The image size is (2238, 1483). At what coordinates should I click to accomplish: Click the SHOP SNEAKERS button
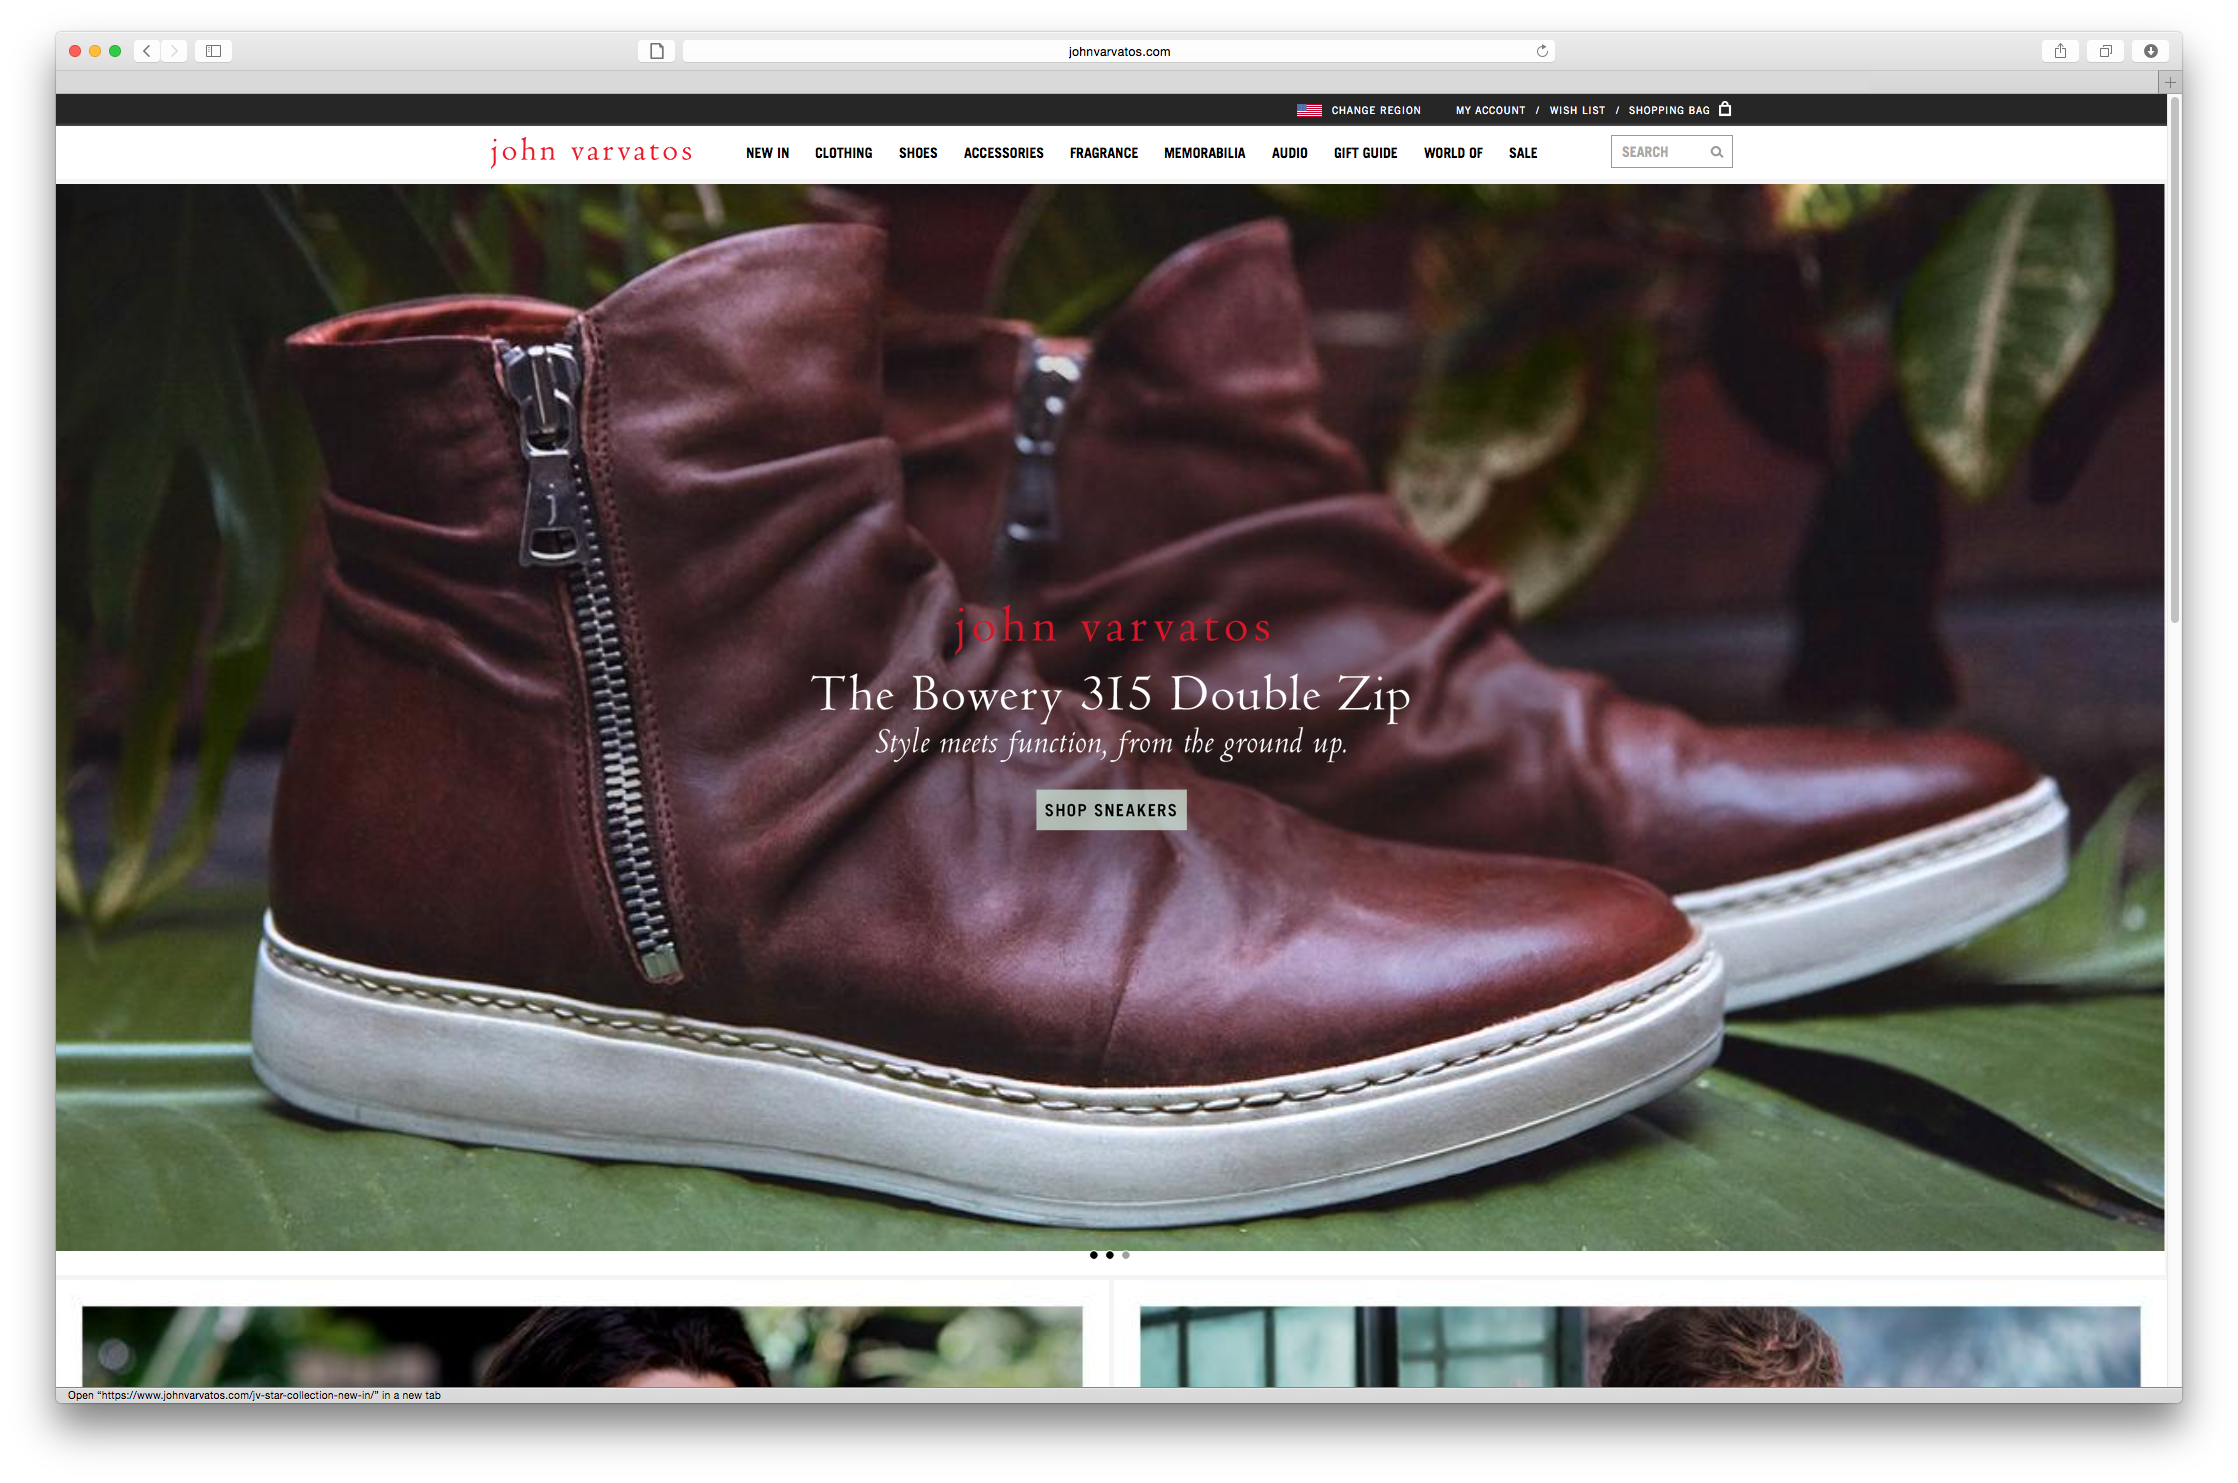click(1111, 810)
